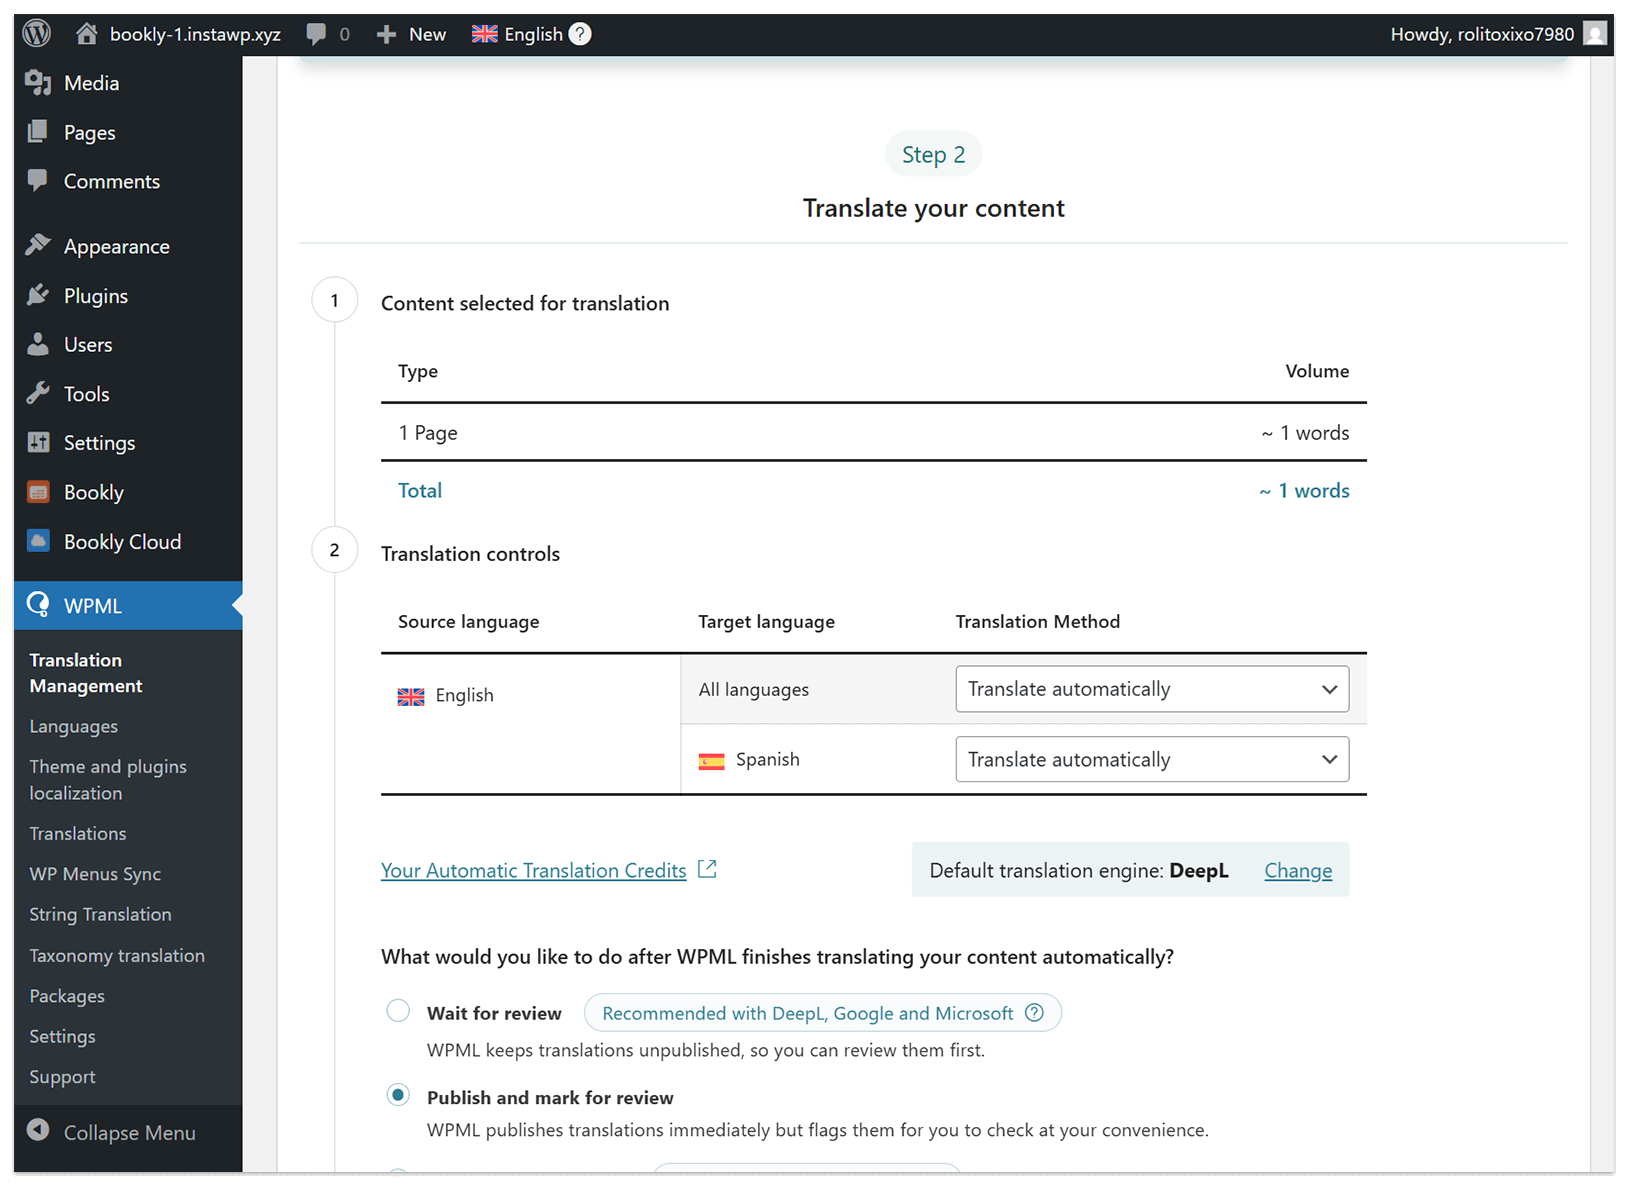Open the comments bubble icon in admin bar

tap(316, 34)
